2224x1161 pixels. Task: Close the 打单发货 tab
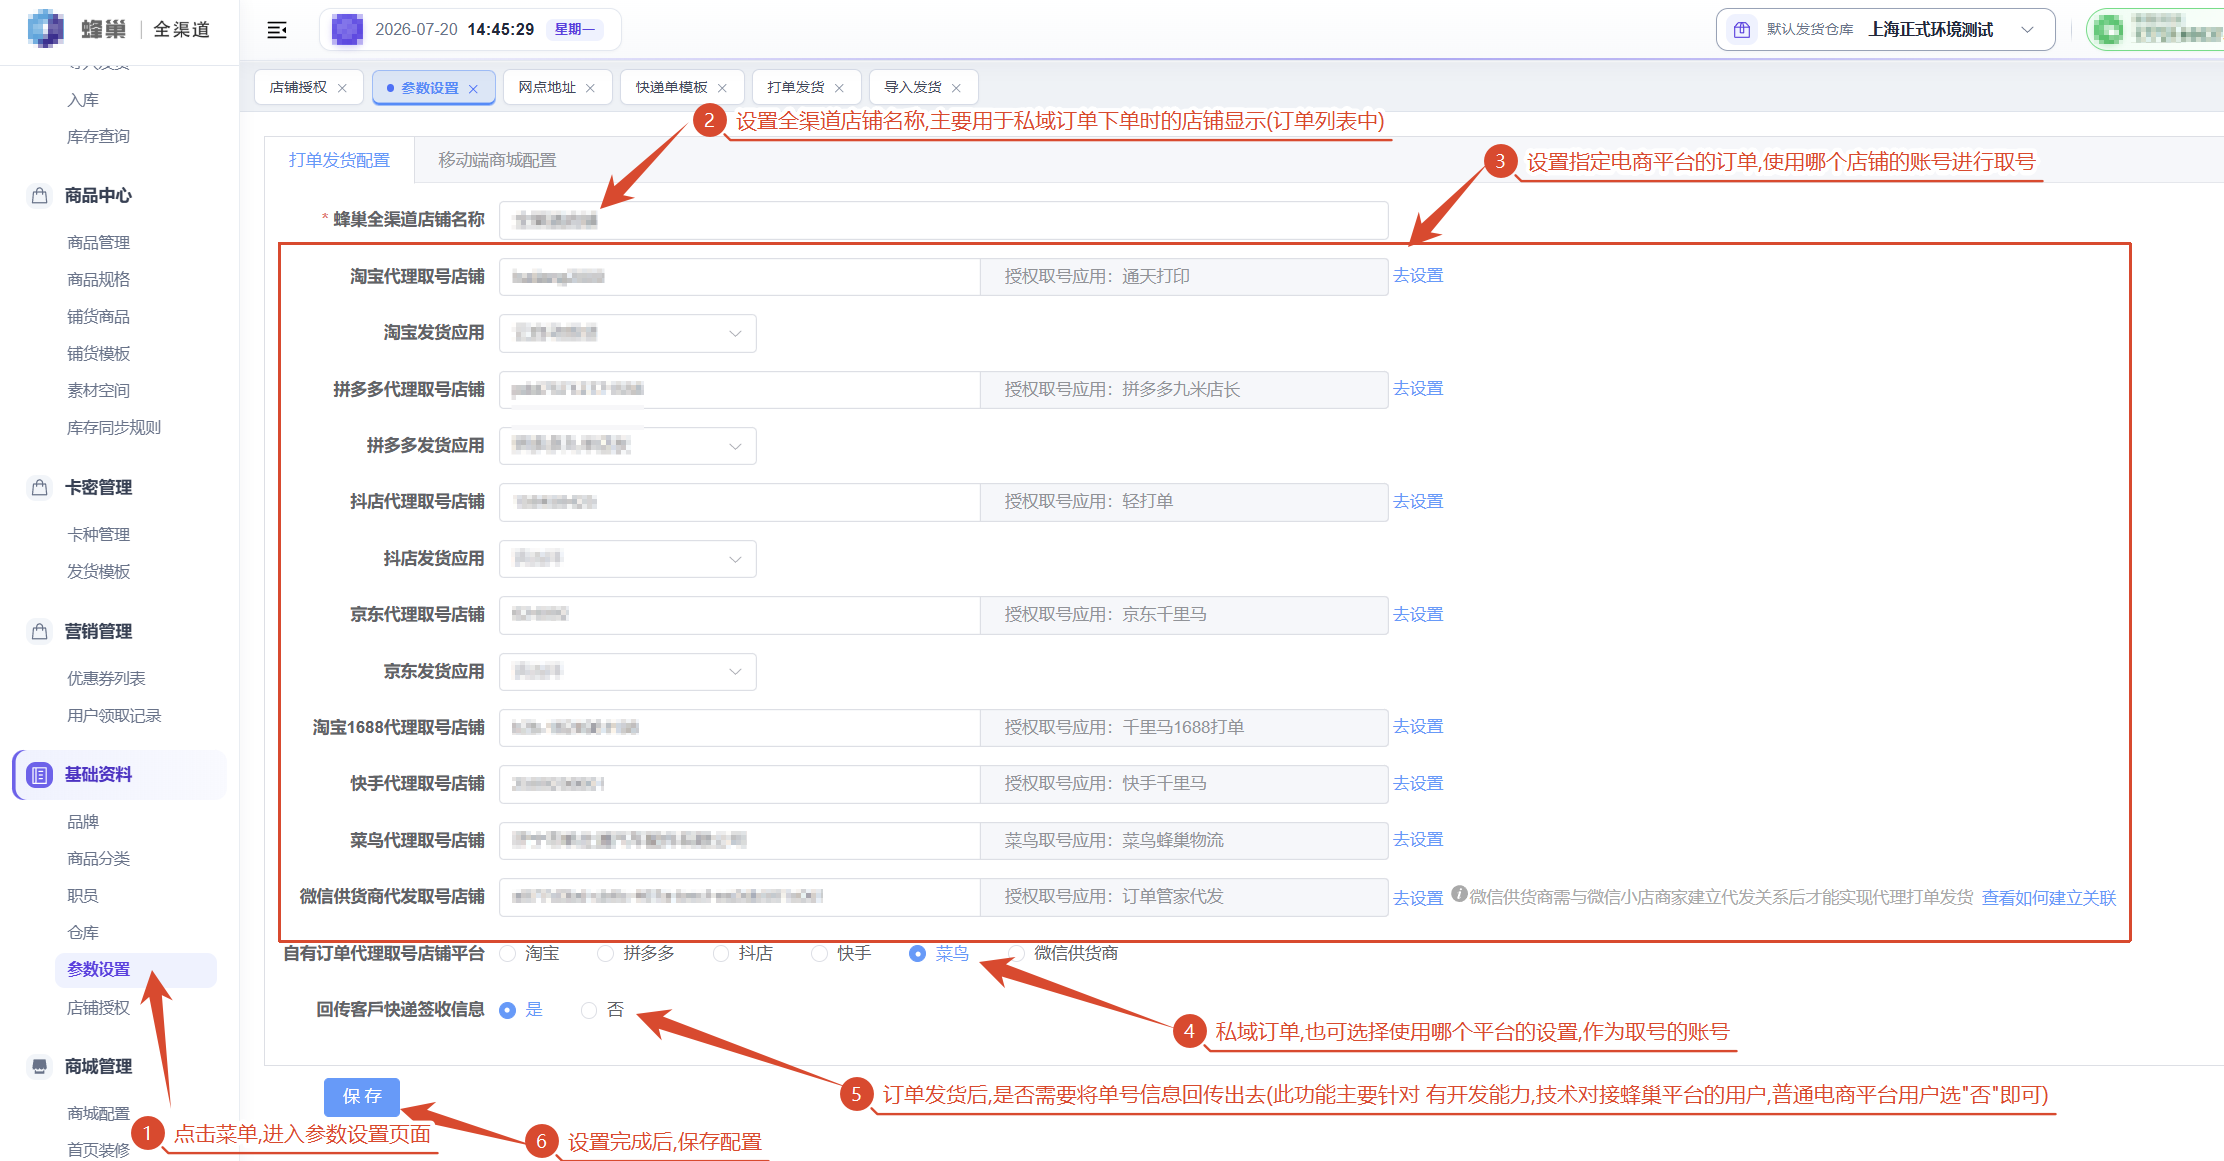click(x=839, y=88)
